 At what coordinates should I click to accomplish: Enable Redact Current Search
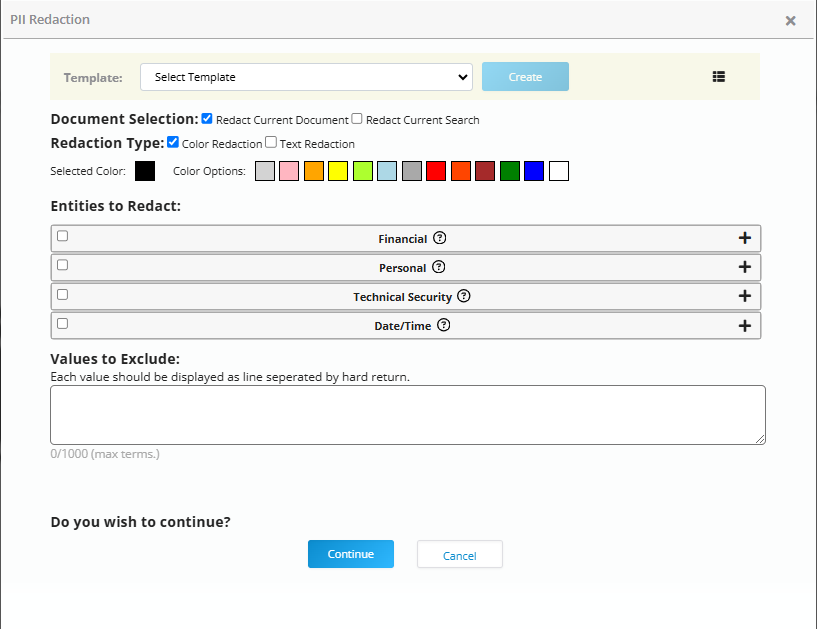tap(357, 118)
